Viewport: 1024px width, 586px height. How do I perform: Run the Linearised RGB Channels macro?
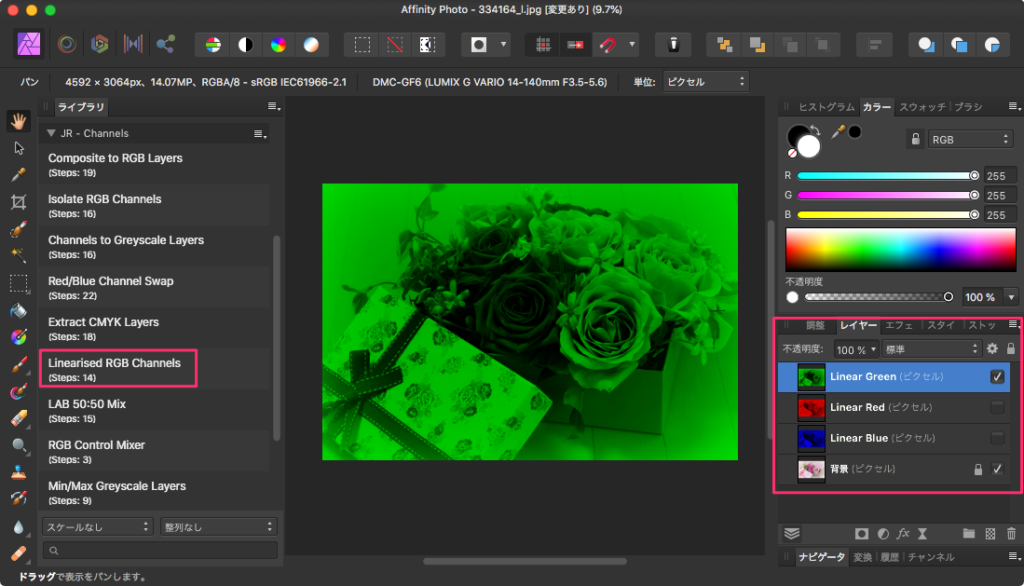coord(115,368)
